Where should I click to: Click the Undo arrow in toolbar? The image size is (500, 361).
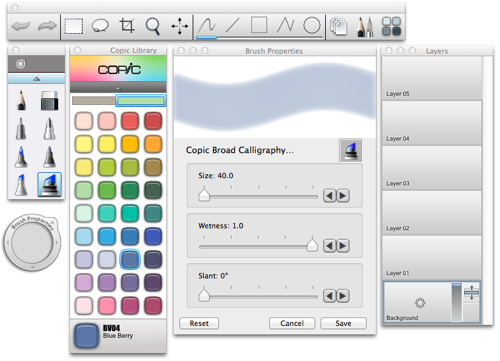21,26
